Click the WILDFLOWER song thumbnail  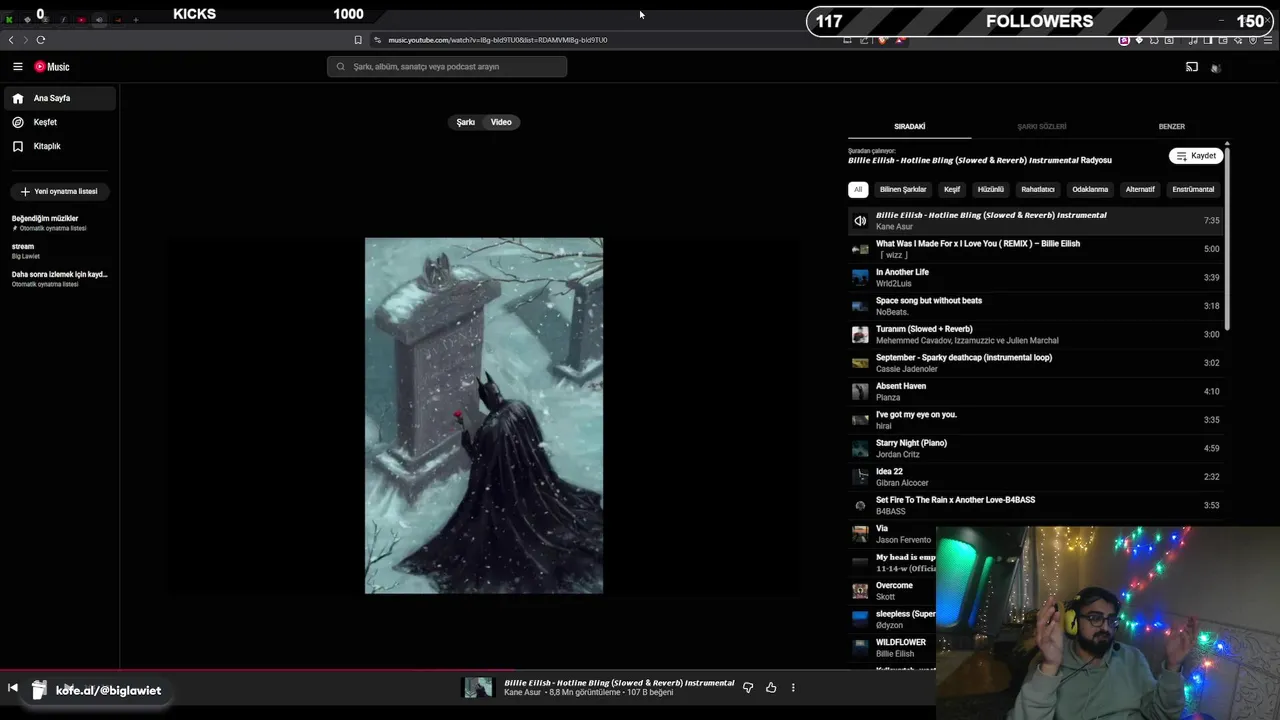pos(860,648)
